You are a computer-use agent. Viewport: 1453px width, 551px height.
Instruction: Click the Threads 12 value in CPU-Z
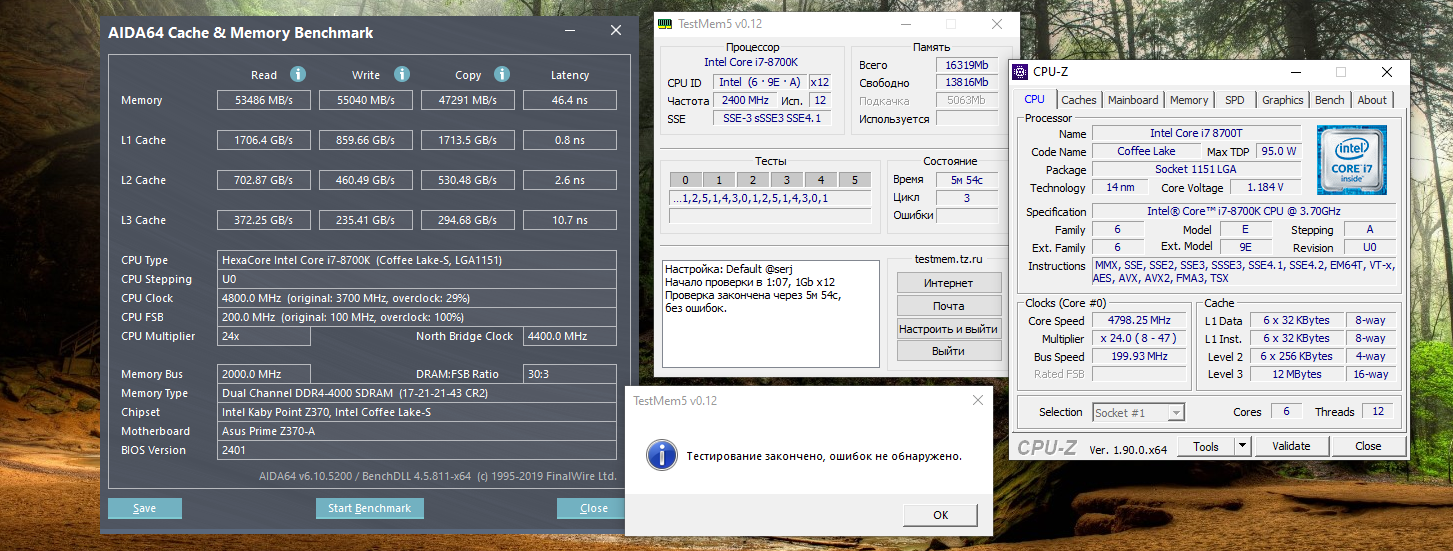[1377, 412]
